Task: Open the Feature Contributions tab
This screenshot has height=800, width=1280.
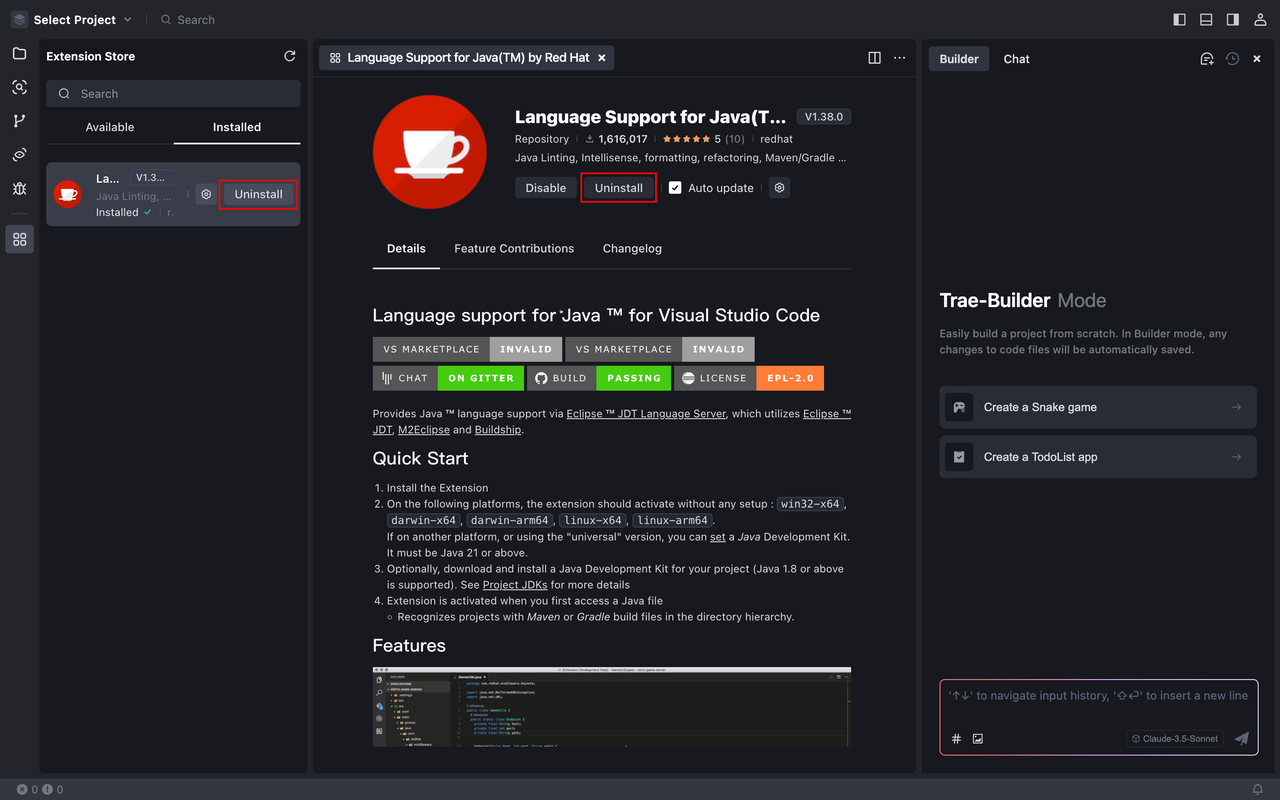Action: pos(514,248)
